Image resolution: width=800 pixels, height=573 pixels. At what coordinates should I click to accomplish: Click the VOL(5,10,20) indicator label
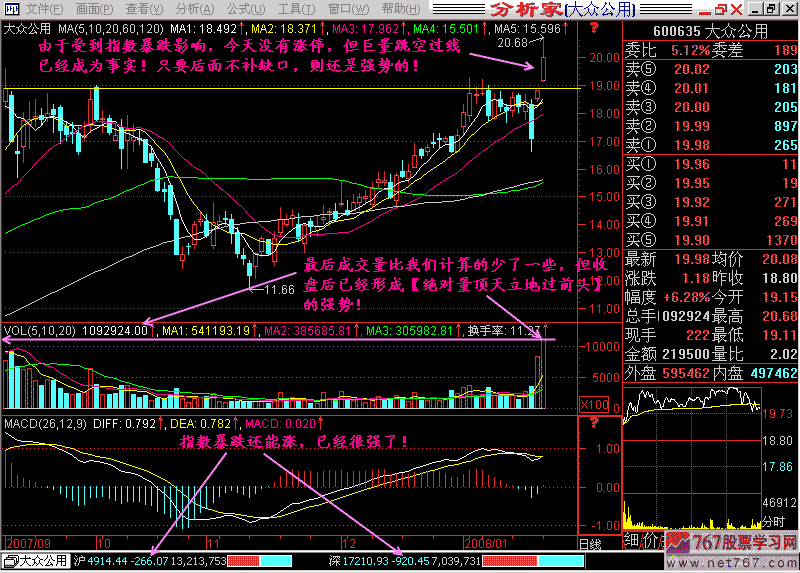(42, 330)
